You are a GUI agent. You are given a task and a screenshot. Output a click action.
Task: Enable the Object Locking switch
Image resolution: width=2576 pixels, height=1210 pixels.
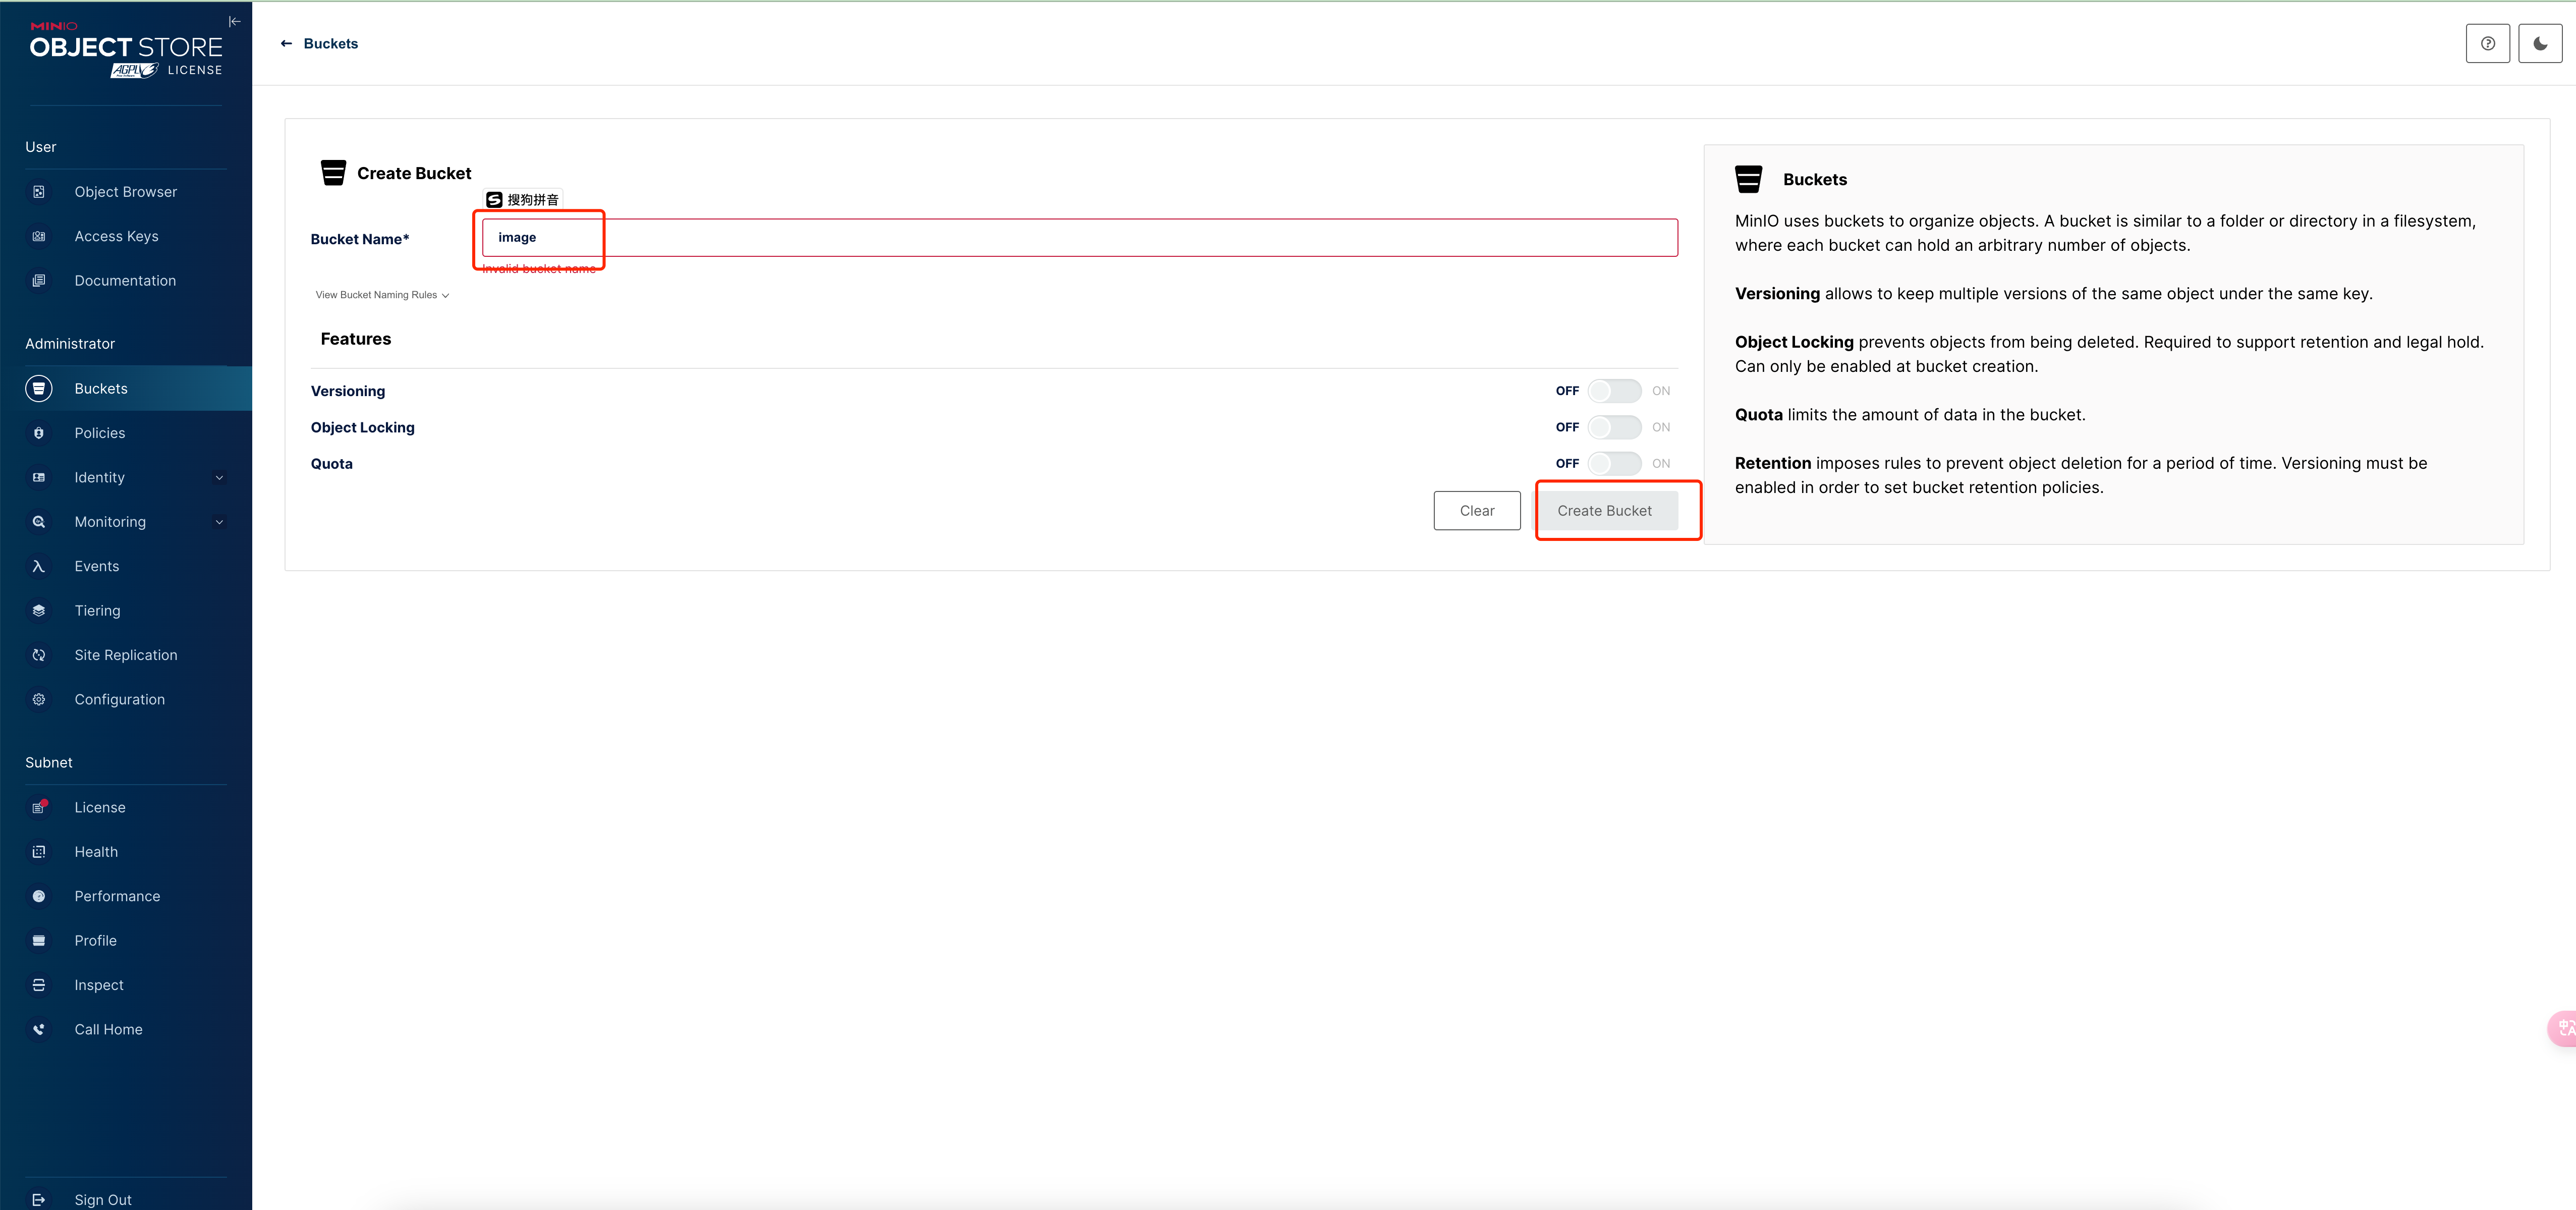[1614, 427]
